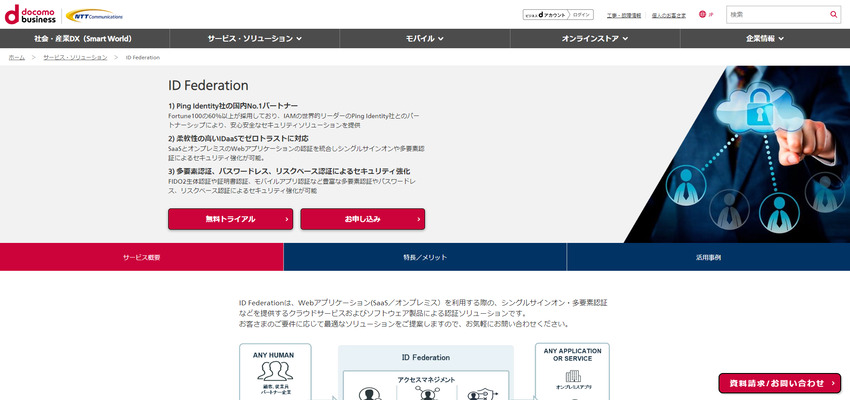The width and height of the screenshot is (850, 400).
Task: Open the d account login button
Action: [558, 15]
